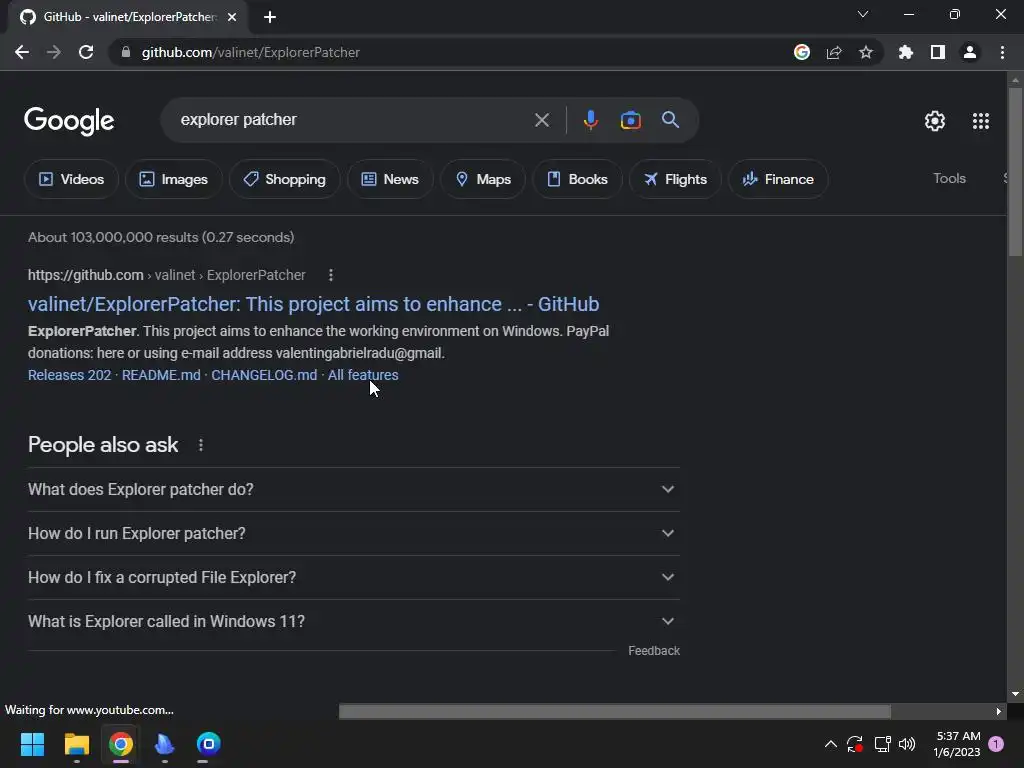
Task: Open the Windows Start menu
Action: (x=32, y=744)
